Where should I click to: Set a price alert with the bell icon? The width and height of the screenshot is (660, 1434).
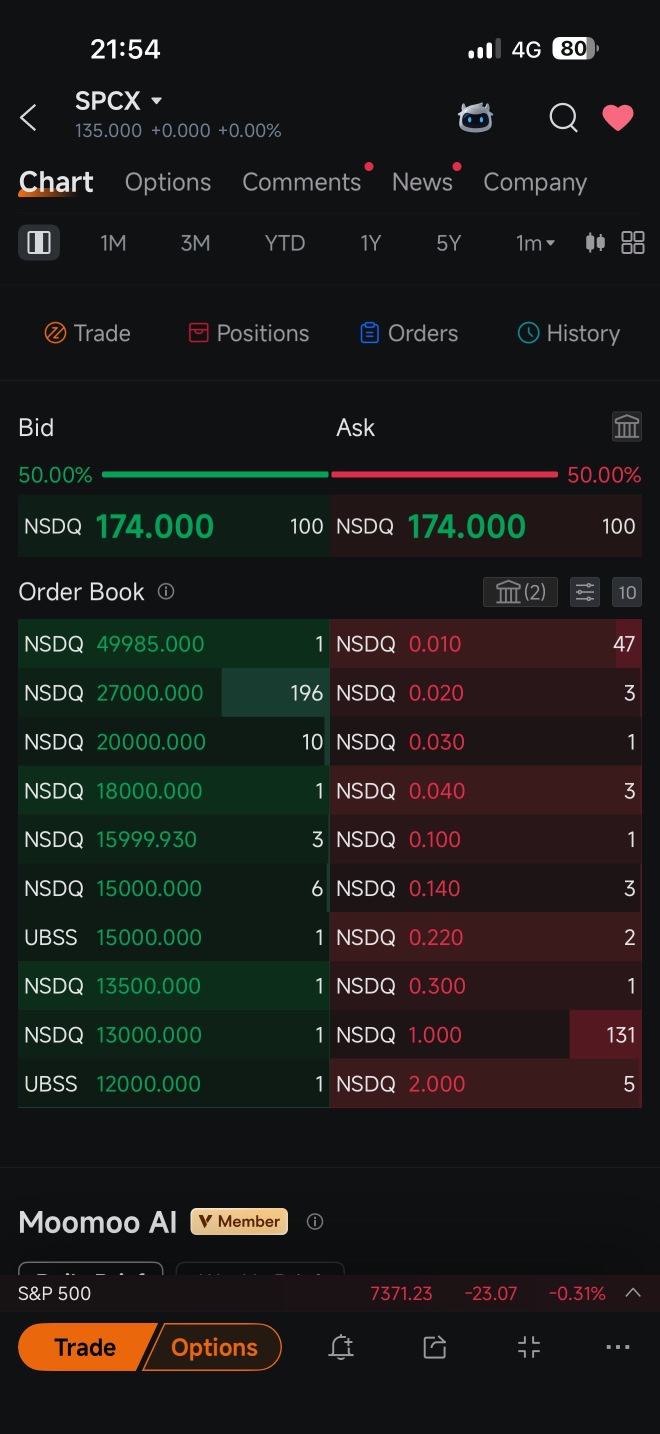tap(341, 1347)
